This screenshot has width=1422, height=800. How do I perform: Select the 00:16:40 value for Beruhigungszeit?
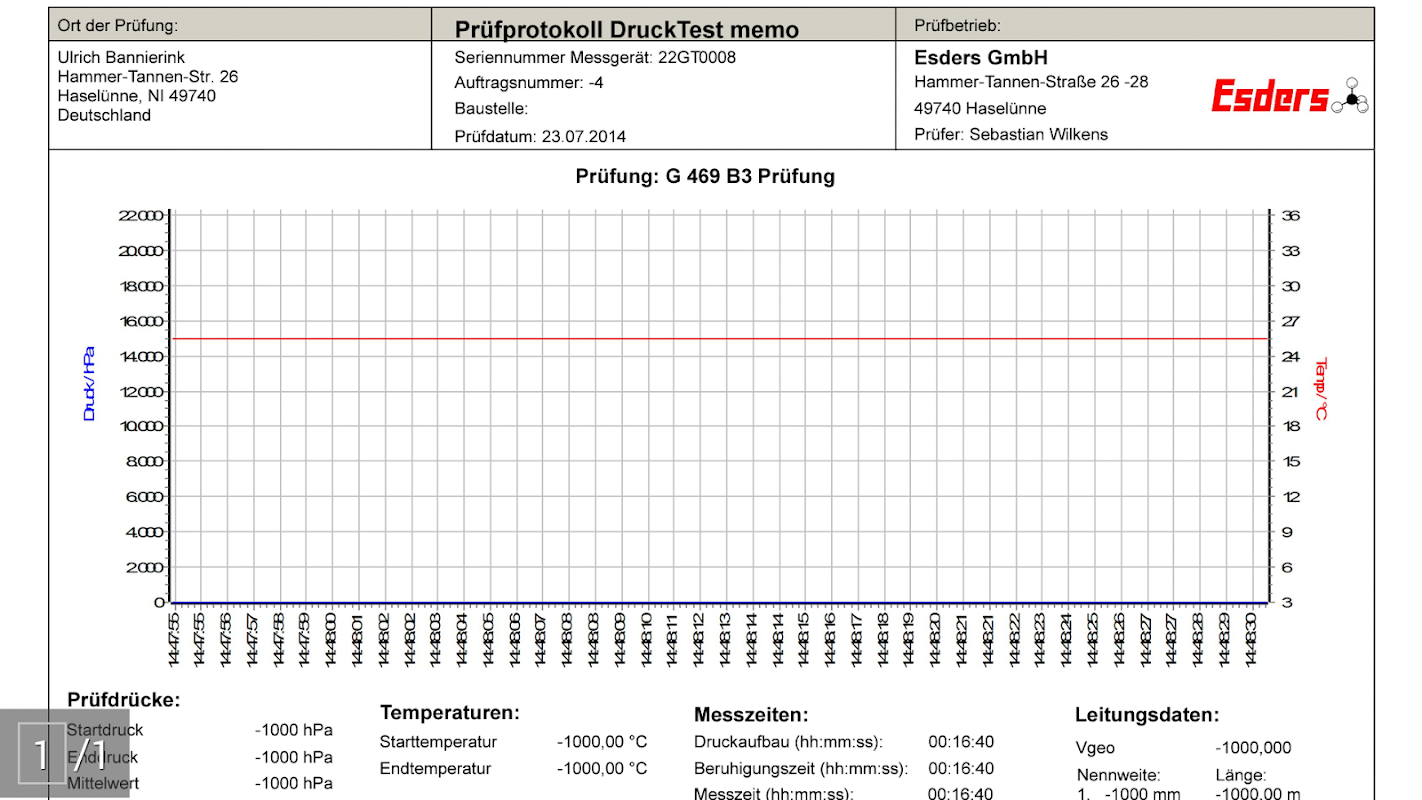(x=961, y=769)
